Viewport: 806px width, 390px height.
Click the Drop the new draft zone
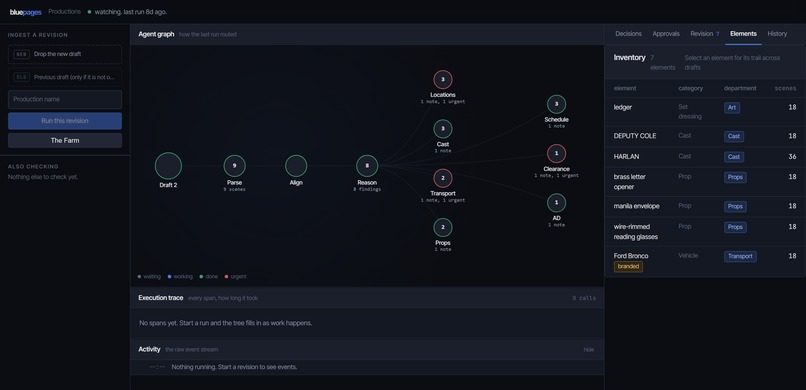point(65,54)
